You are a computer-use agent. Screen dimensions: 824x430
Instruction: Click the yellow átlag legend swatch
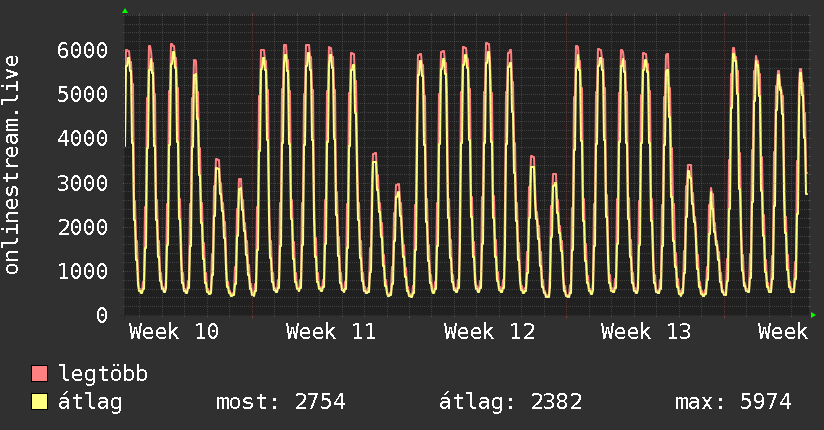(x=39, y=402)
